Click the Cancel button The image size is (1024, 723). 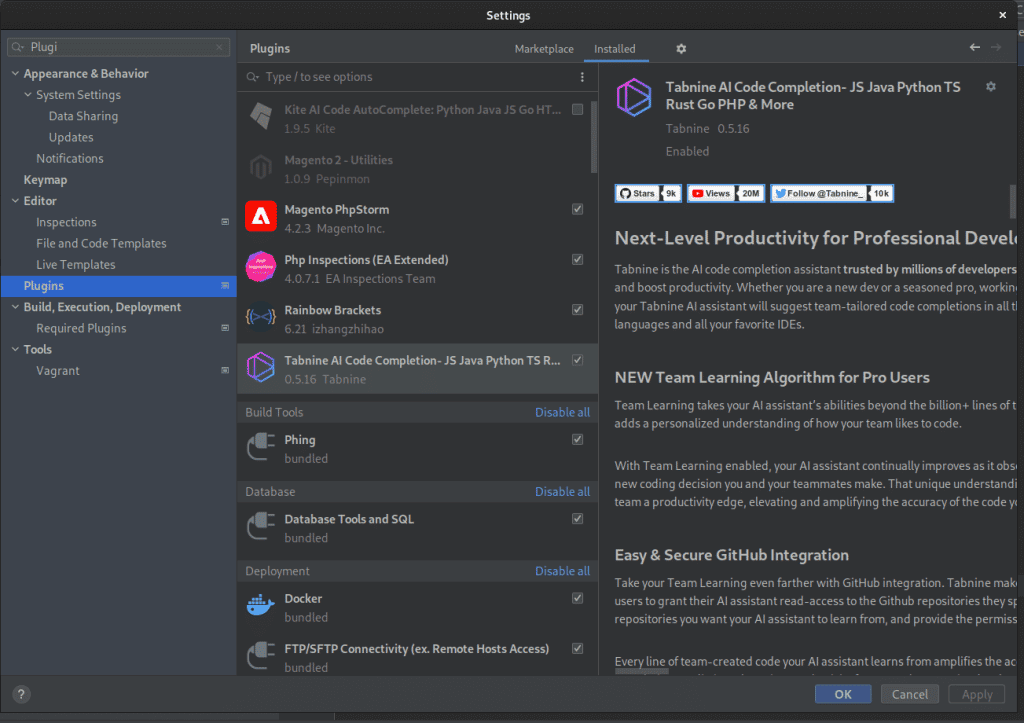coord(910,694)
